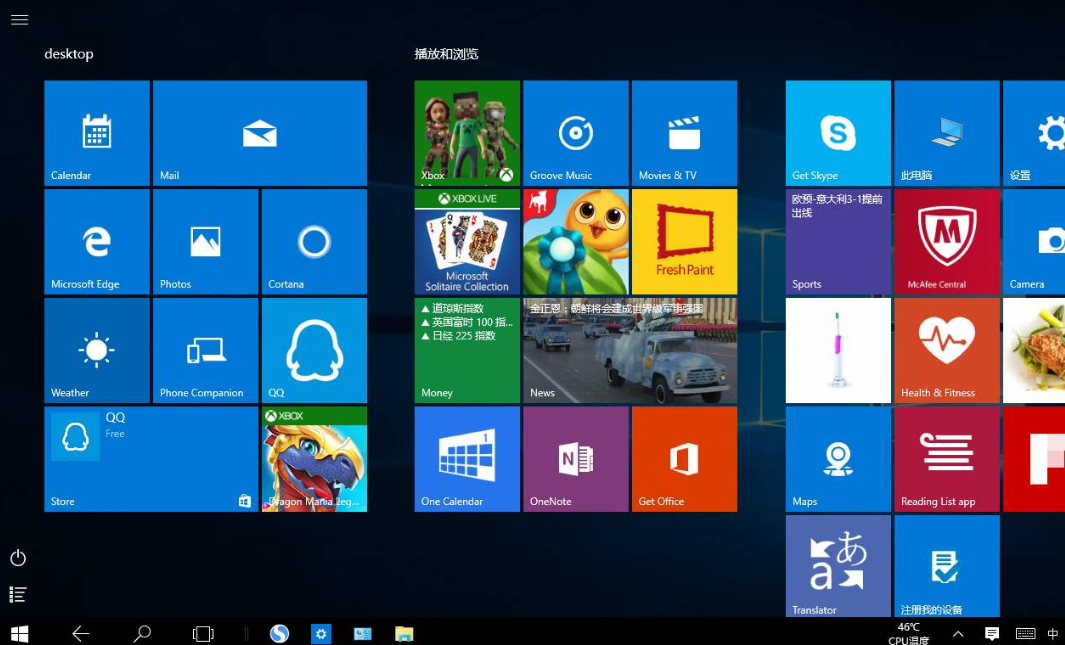
Task: Click the Search icon on the taskbar
Action: (141, 633)
